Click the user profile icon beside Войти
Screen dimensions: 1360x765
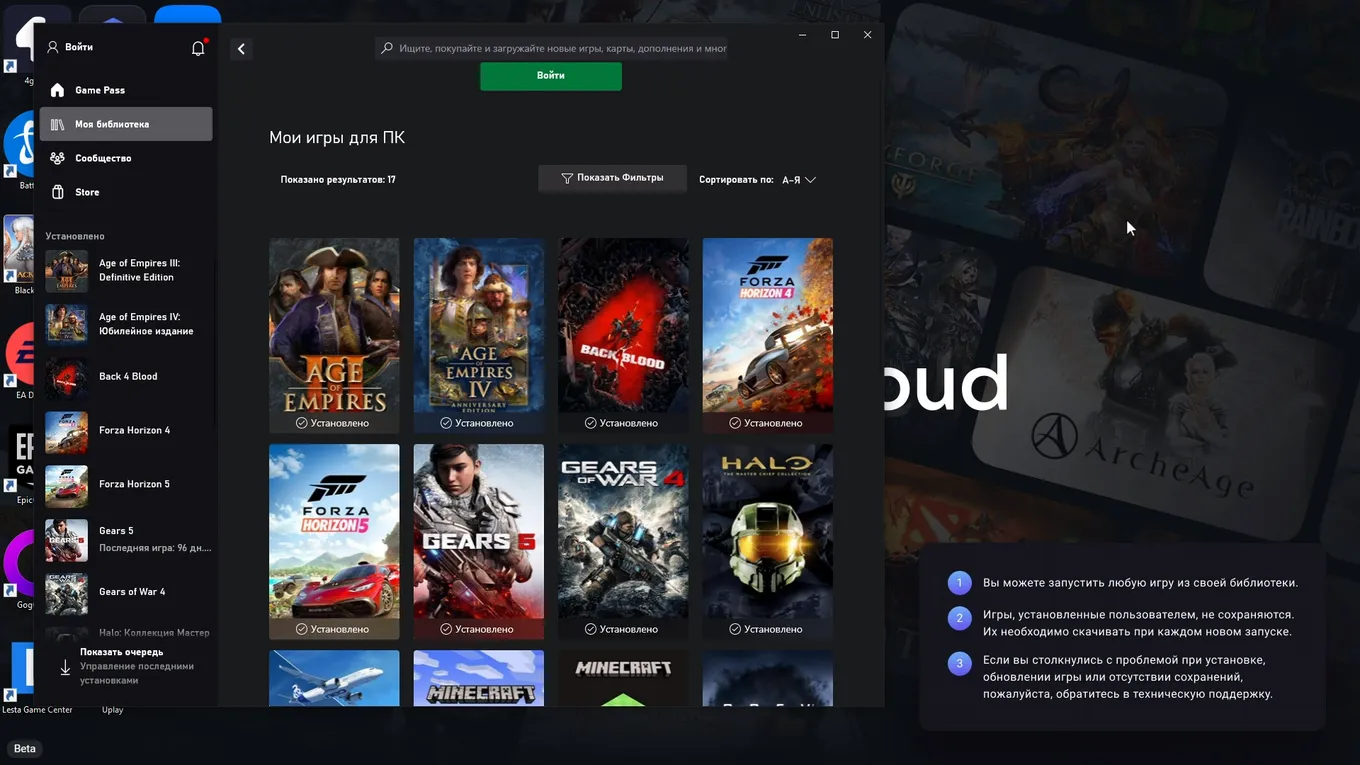(x=53, y=47)
